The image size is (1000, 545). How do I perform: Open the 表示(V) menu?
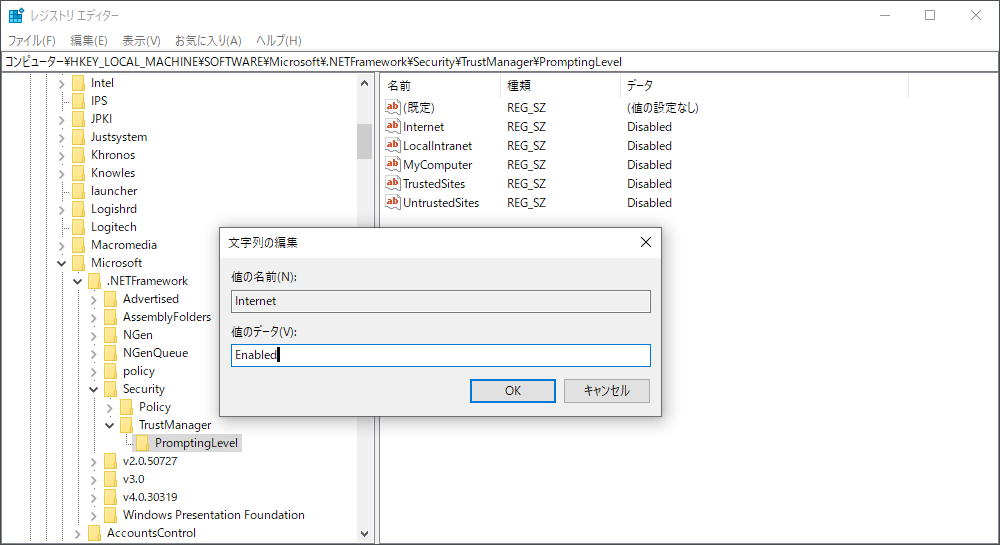click(x=141, y=41)
